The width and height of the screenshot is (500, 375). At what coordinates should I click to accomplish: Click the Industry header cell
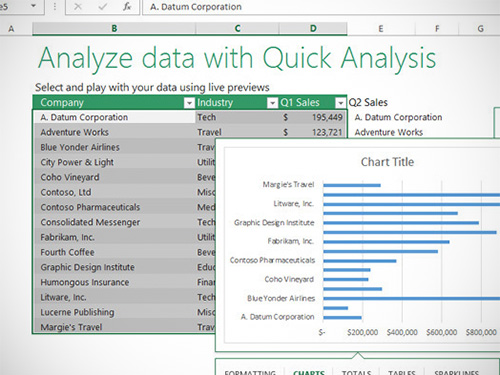click(237, 102)
